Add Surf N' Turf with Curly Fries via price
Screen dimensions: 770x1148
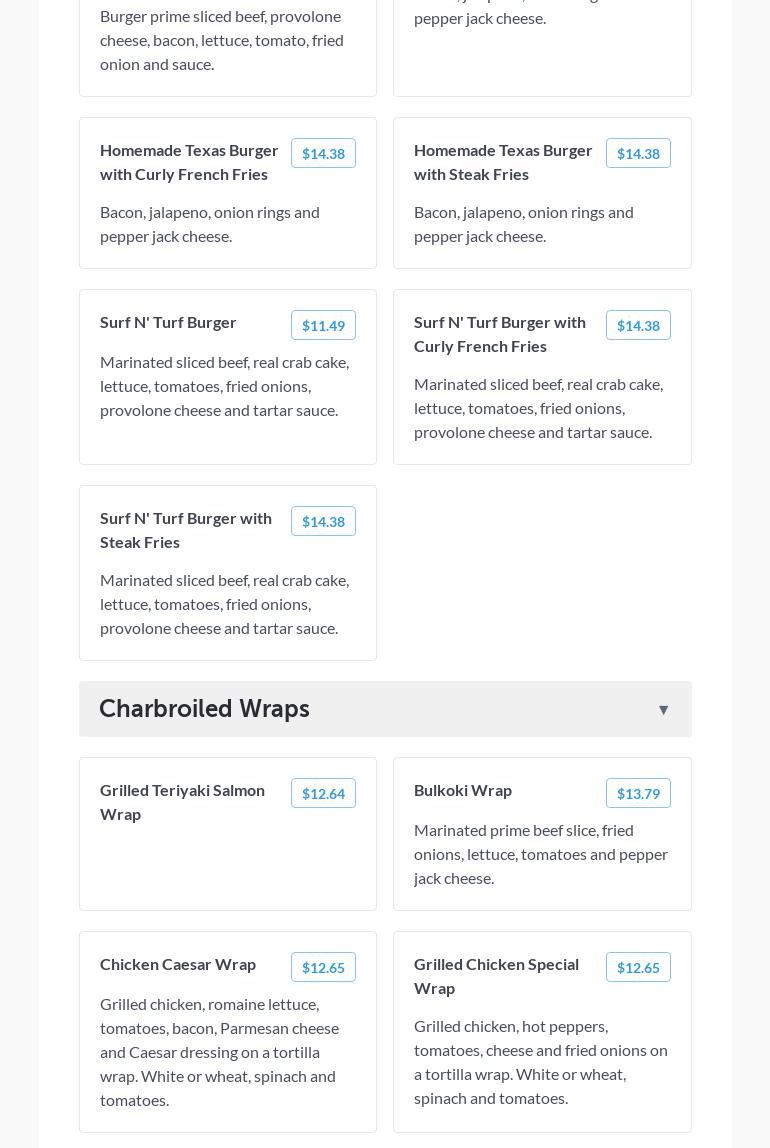click(x=638, y=325)
